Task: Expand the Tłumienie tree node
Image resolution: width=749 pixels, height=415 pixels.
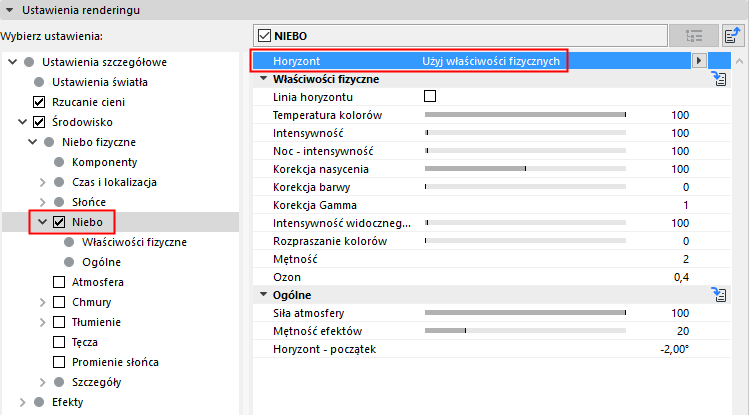Action: point(43,322)
